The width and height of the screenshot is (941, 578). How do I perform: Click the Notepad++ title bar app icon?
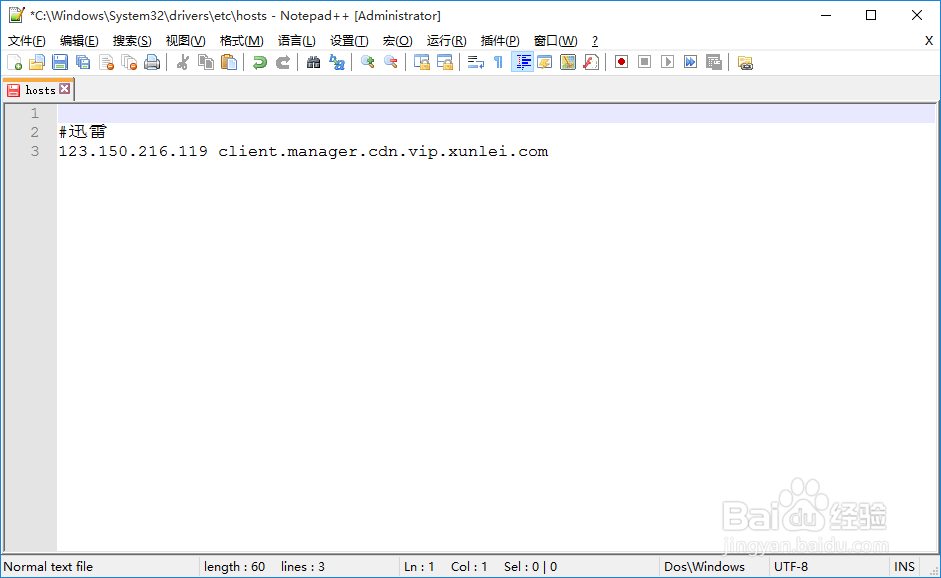coord(16,15)
